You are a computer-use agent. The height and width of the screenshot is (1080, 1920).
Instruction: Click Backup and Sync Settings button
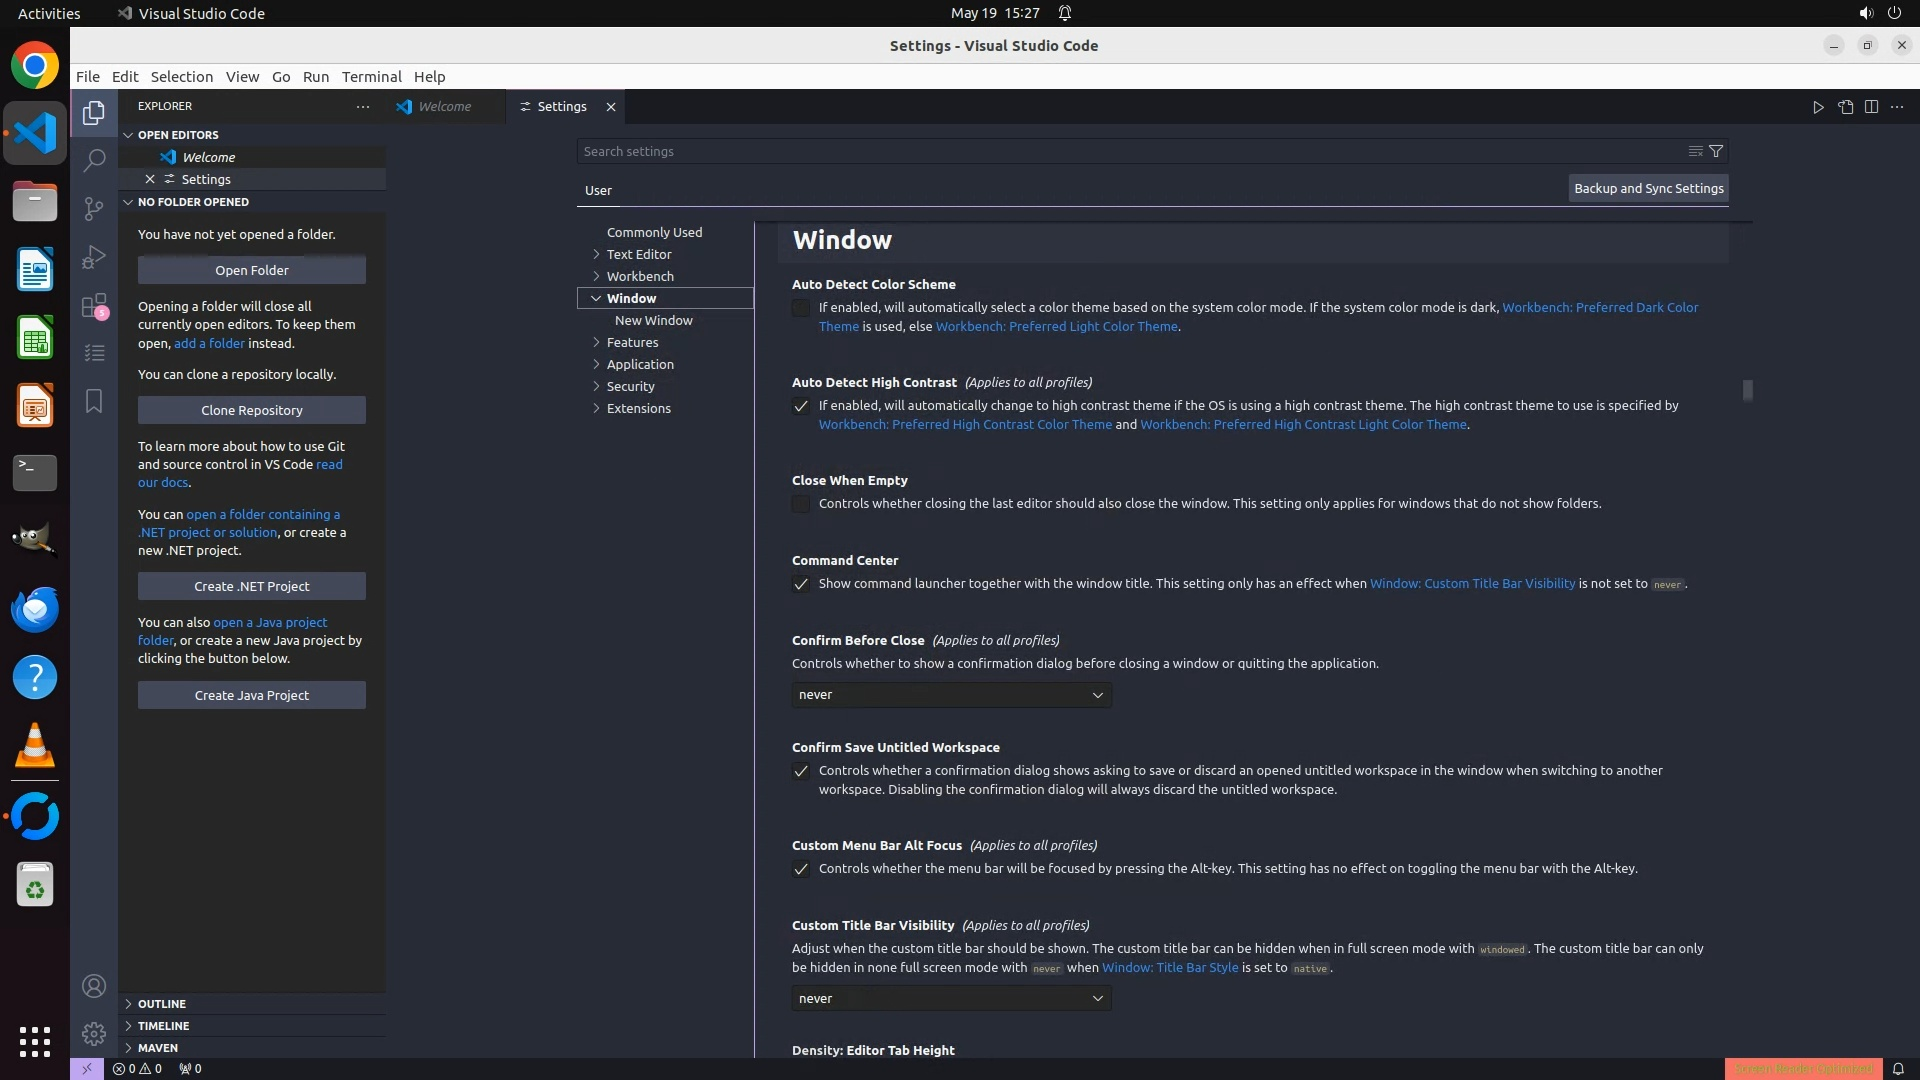1648,188
